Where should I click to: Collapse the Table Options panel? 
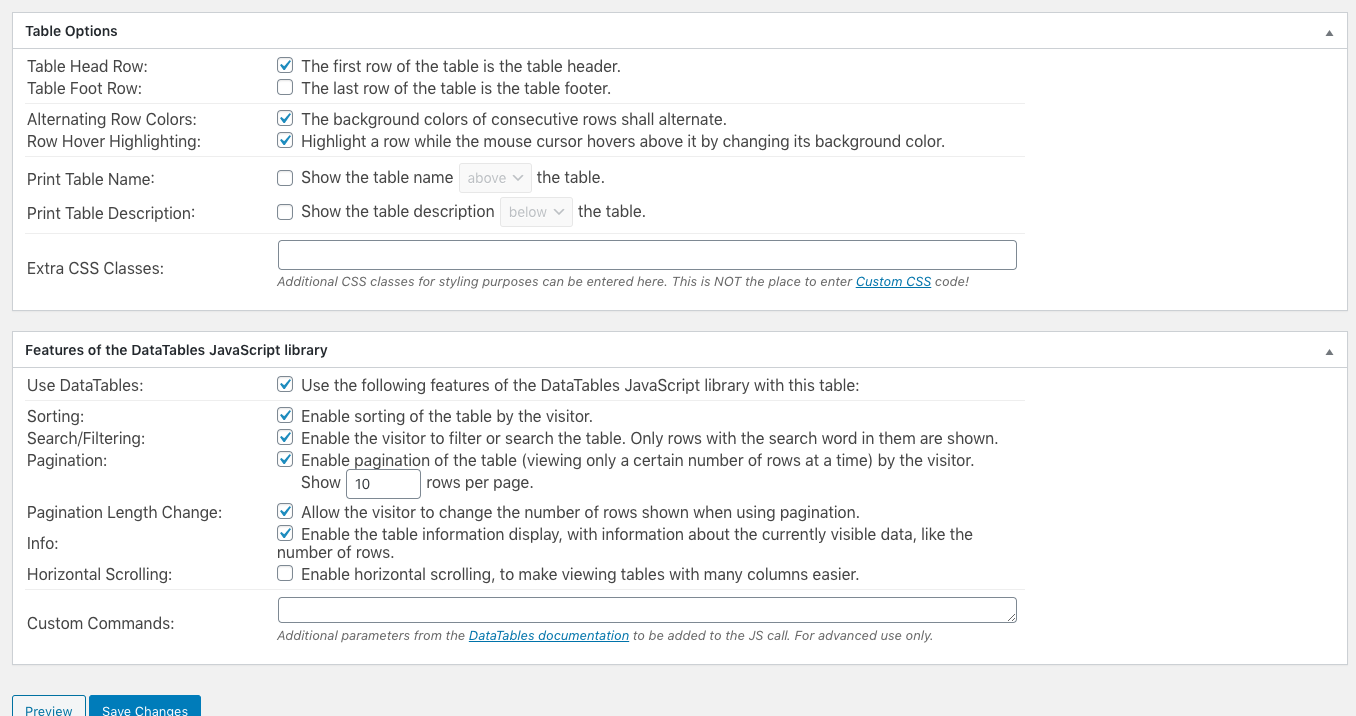(1329, 31)
